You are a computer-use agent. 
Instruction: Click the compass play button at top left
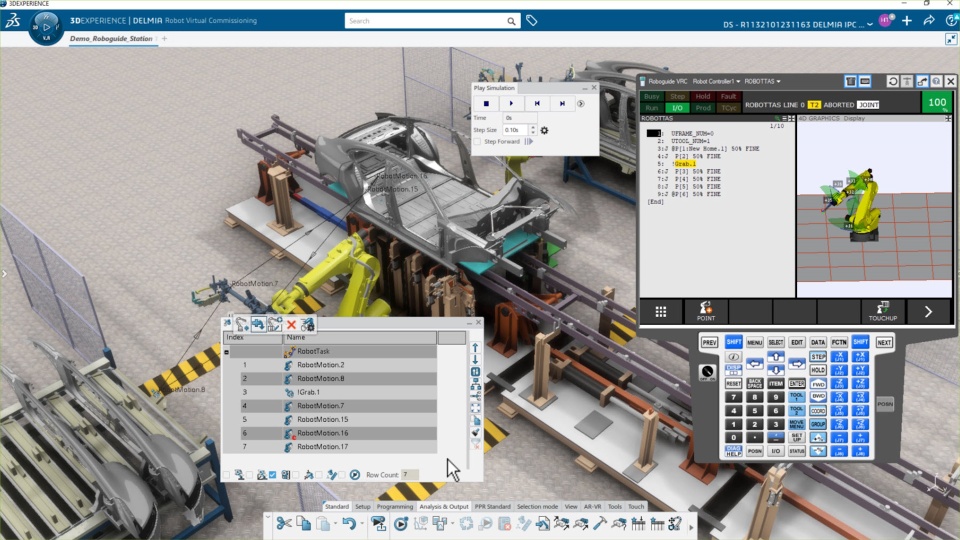47,28
